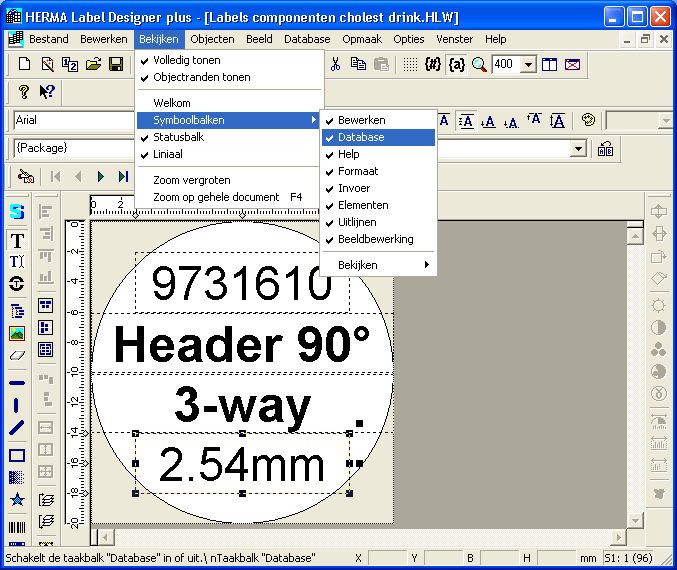This screenshot has width=677, height=570.
Task: Click the Cut scissors icon
Action: 336,65
